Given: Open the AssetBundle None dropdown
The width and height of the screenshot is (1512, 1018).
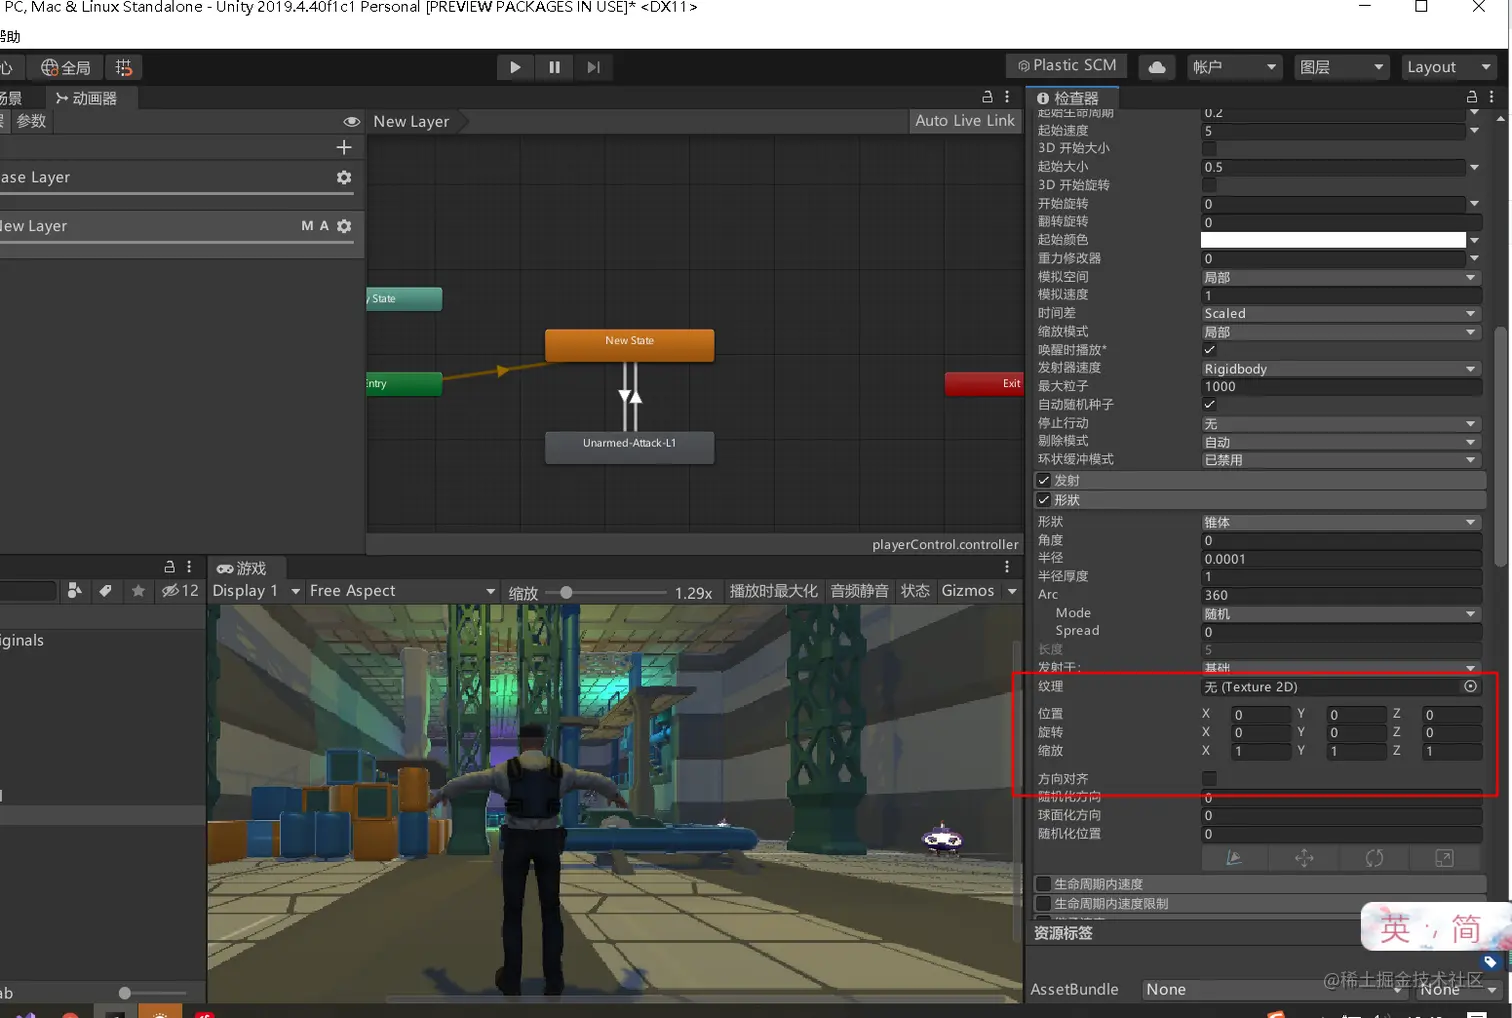Looking at the screenshot, I should coord(1274,989).
